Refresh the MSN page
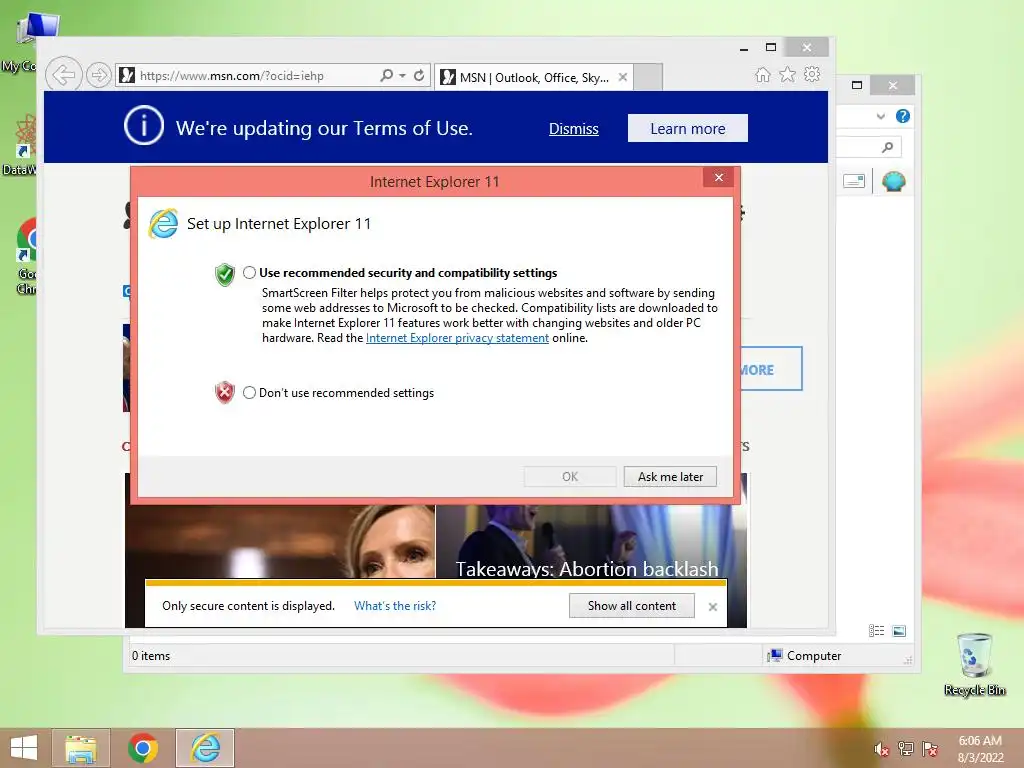The height and width of the screenshot is (768, 1024). [x=419, y=76]
